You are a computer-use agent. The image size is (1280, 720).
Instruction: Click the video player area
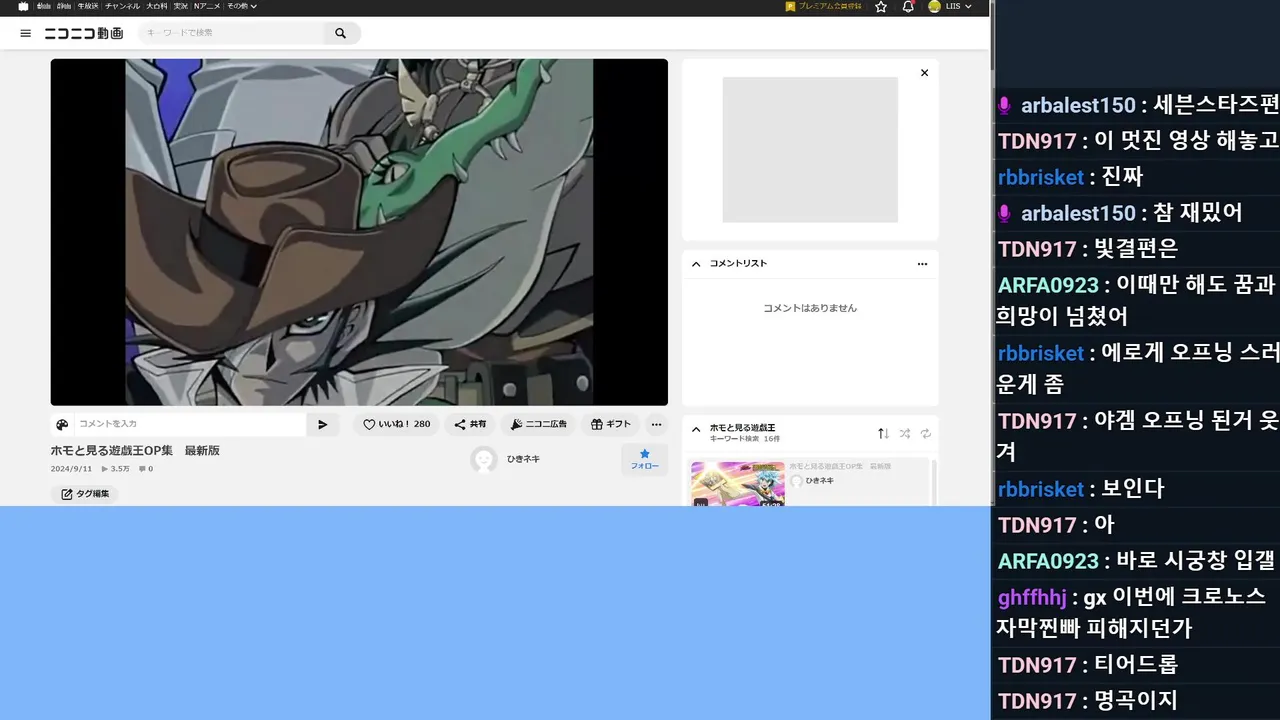(359, 232)
